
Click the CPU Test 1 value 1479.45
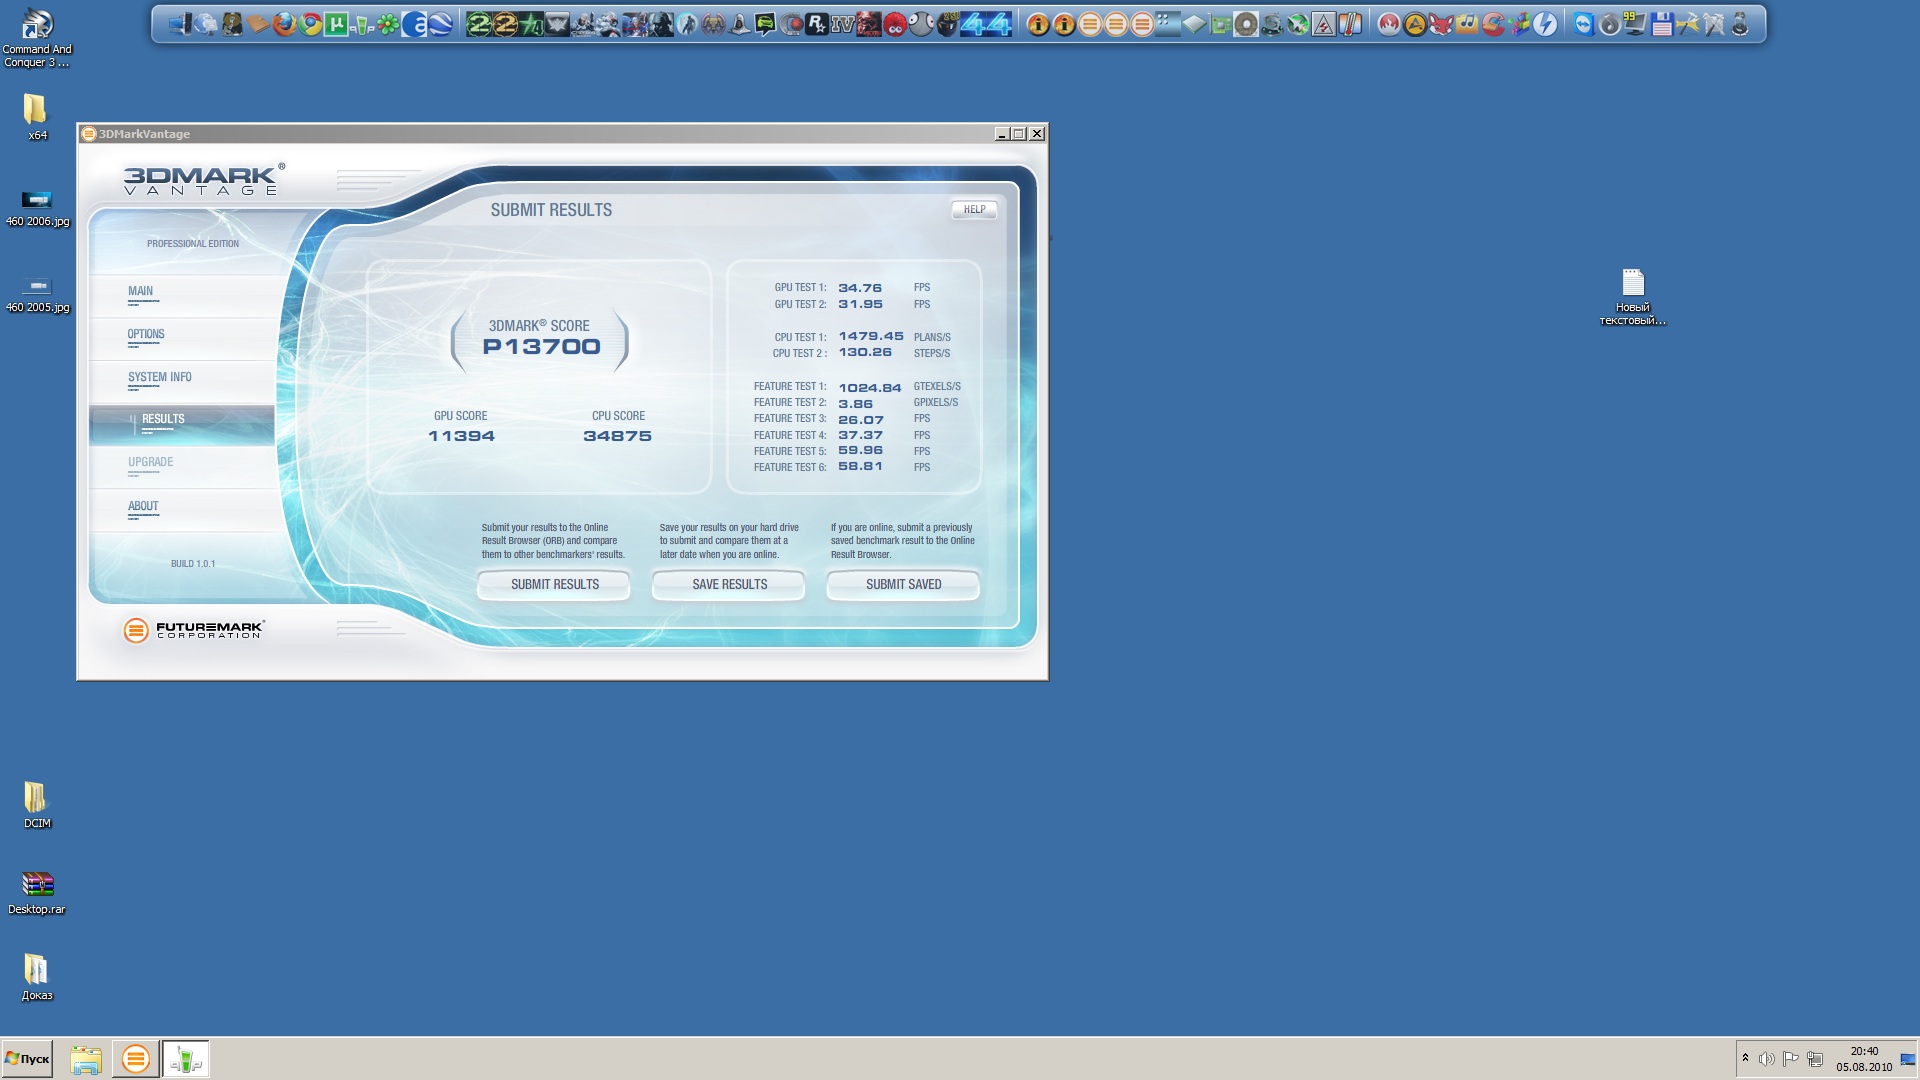click(871, 337)
